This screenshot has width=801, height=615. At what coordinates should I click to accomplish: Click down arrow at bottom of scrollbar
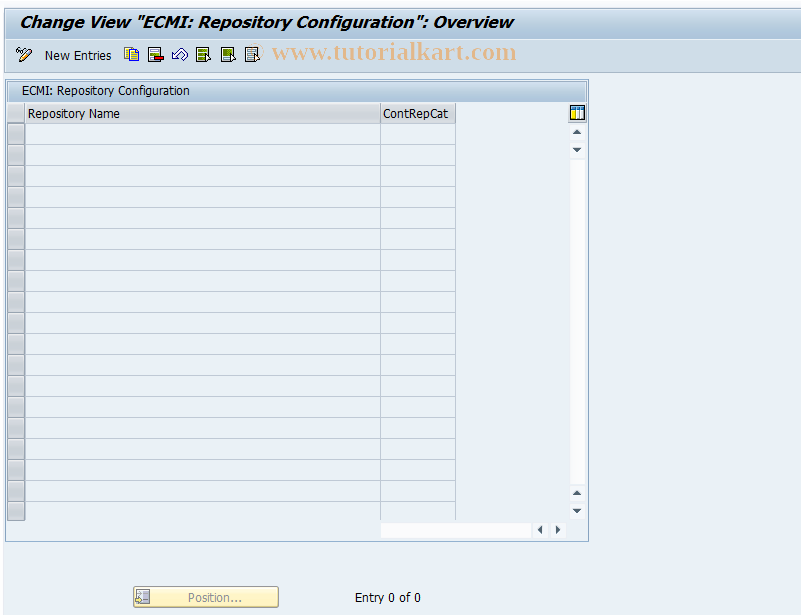pyautogui.click(x=577, y=511)
